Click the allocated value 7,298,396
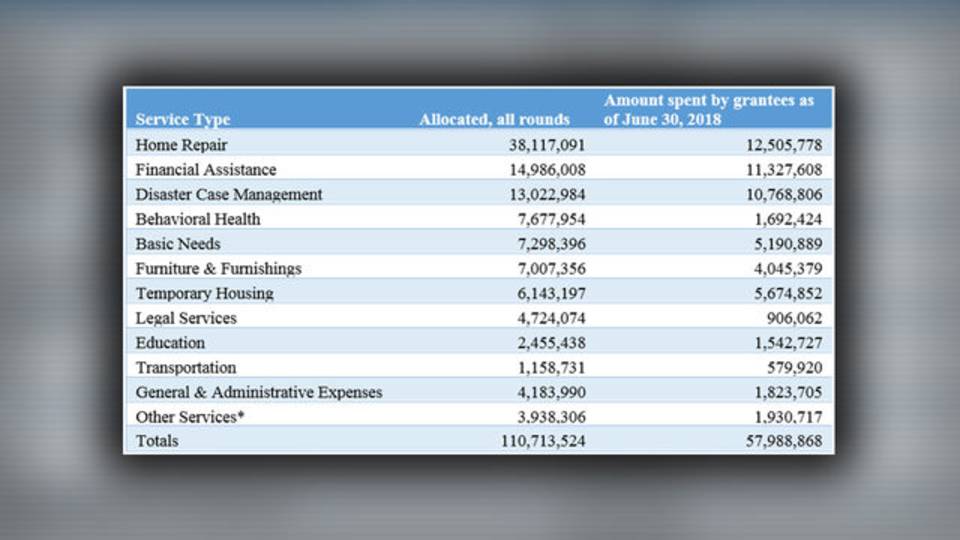This screenshot has height=540, width=960. [551, 244]
